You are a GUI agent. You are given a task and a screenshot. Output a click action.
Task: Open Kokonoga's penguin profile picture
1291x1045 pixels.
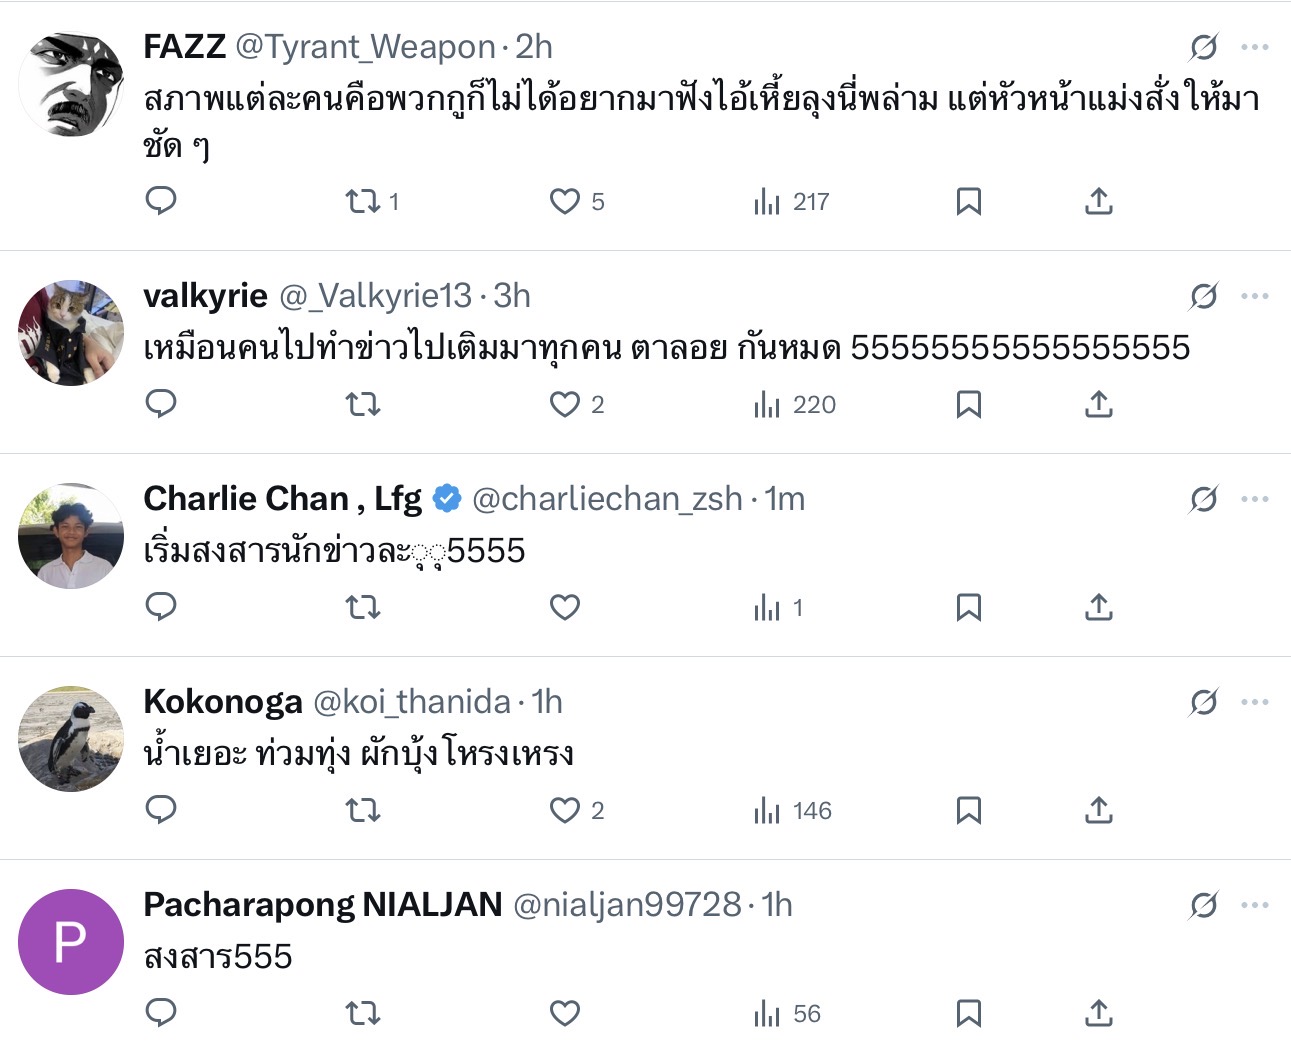coord(71,738)
